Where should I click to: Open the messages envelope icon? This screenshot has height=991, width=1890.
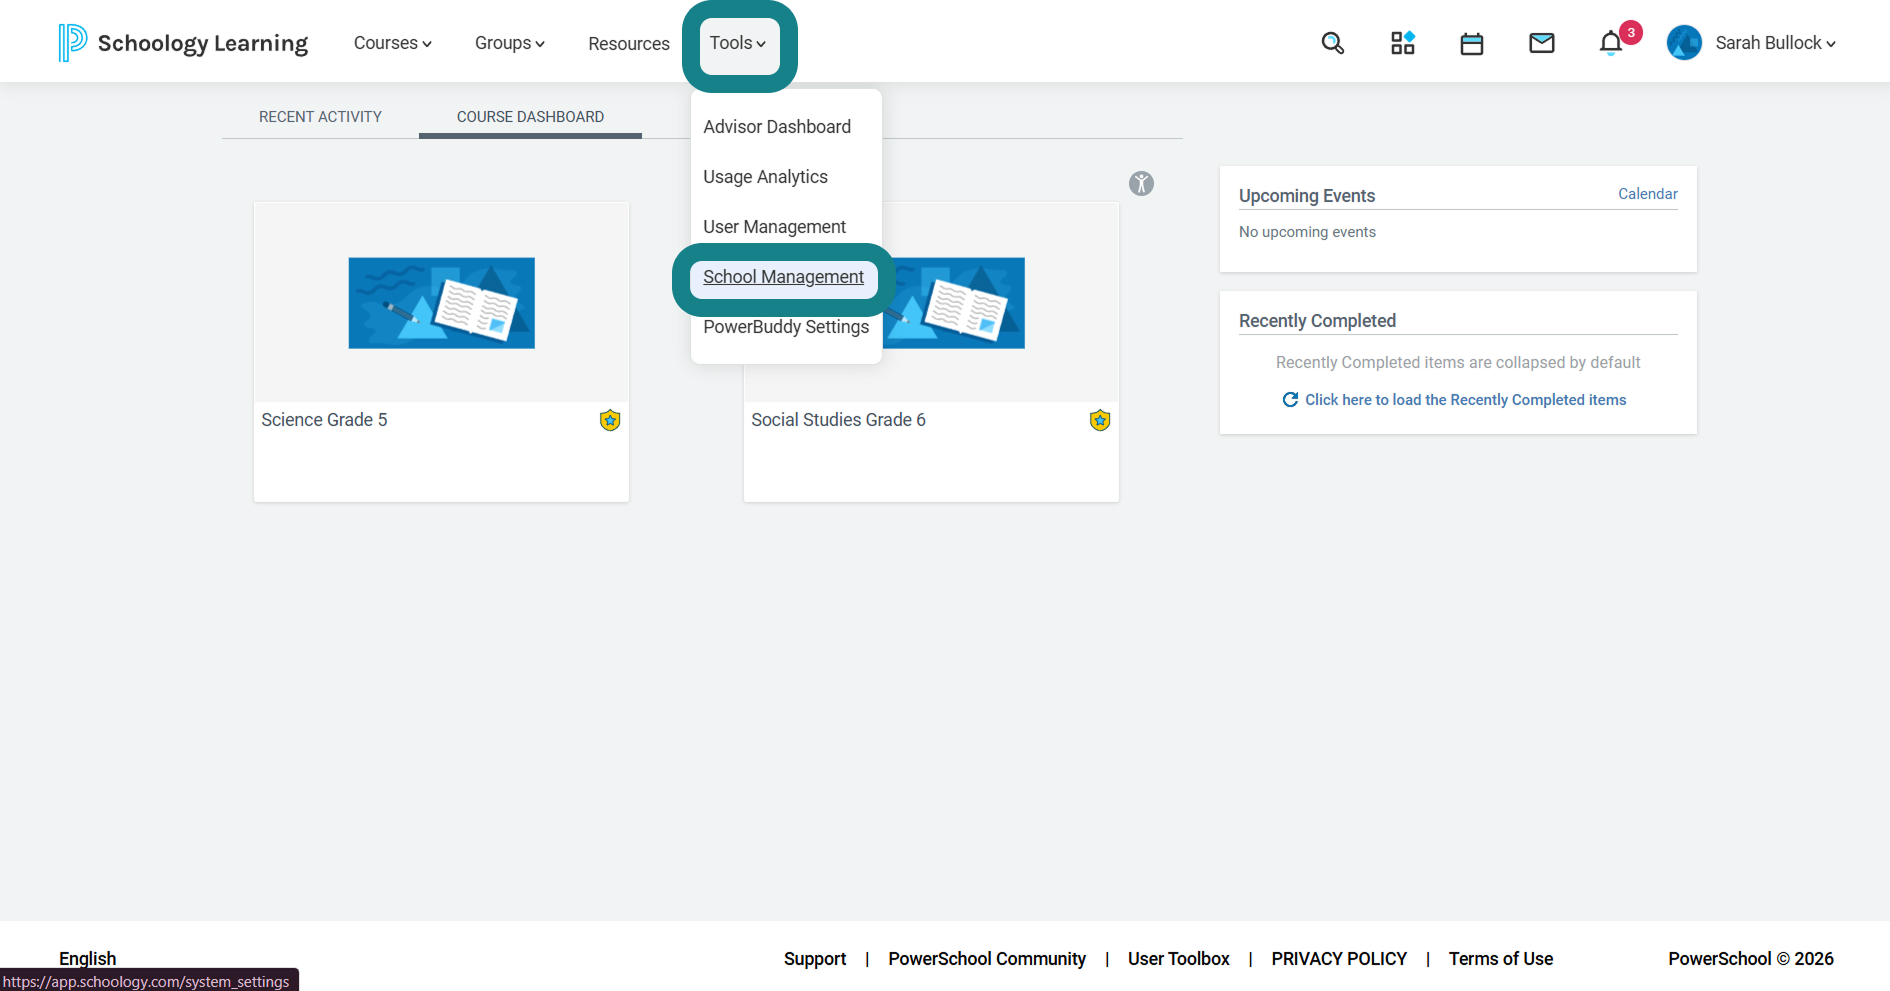click(1542, 43)
